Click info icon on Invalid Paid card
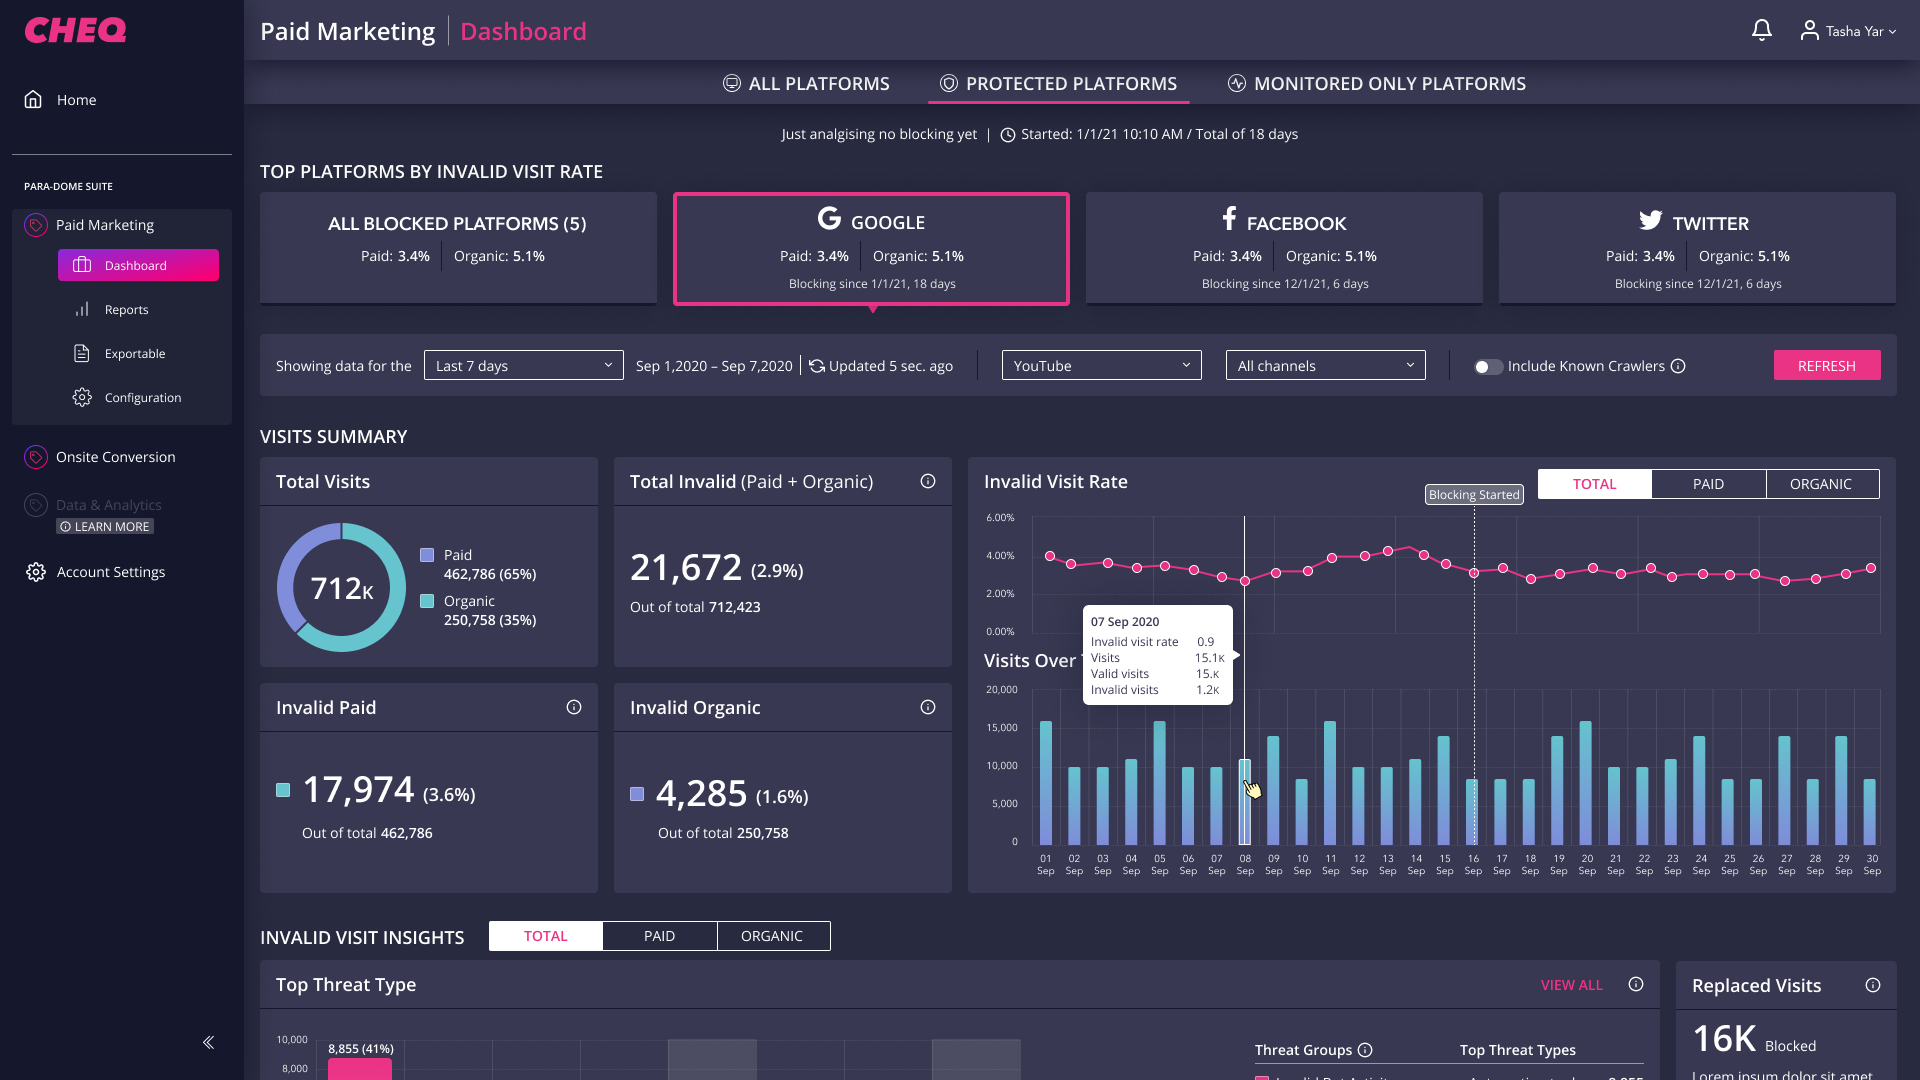This screenshot has width=1920, height=1080. (574, 707)
